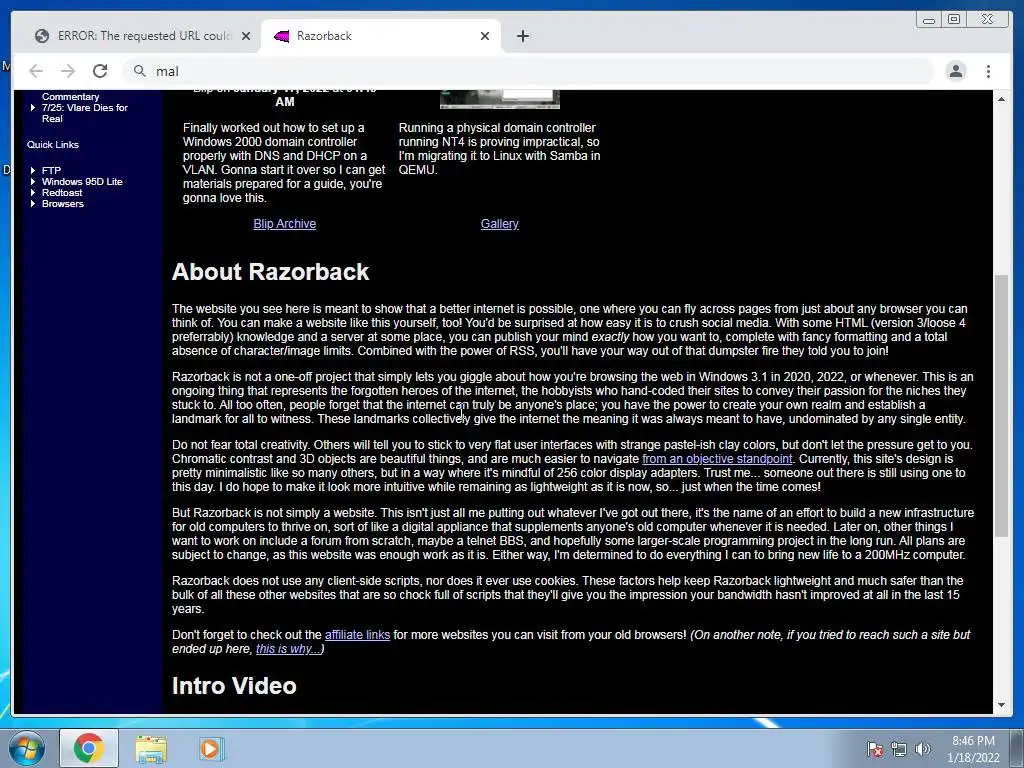Image resolution: width=1024 pixels, height=768 pixels.
Task: Open the Chrome profile avatar menu
Action: (955, 71)
